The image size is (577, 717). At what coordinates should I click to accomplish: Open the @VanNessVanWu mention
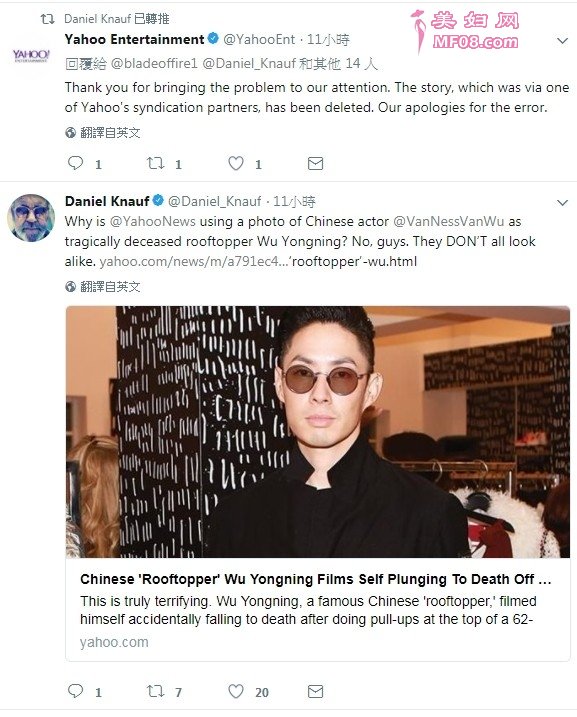coord(449,221)
